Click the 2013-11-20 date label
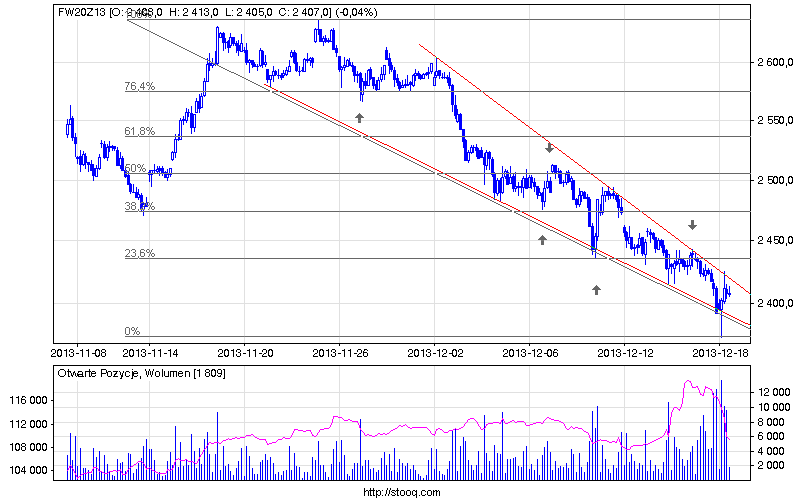This screenshot has width=800, height=500. tap(245, 353)
